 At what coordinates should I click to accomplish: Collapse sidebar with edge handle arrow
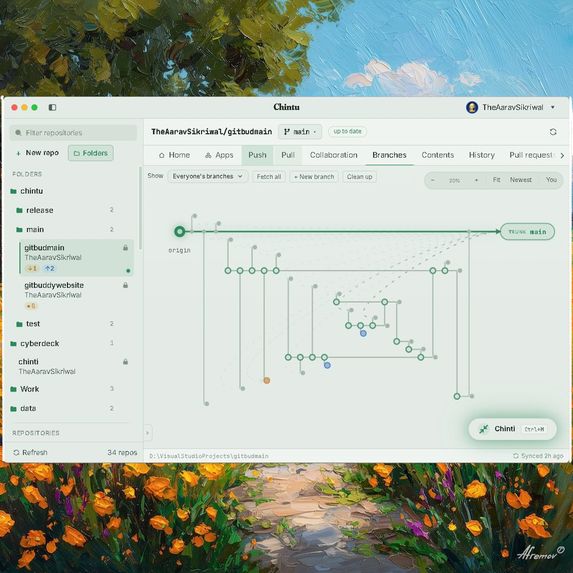coord(148,433)
